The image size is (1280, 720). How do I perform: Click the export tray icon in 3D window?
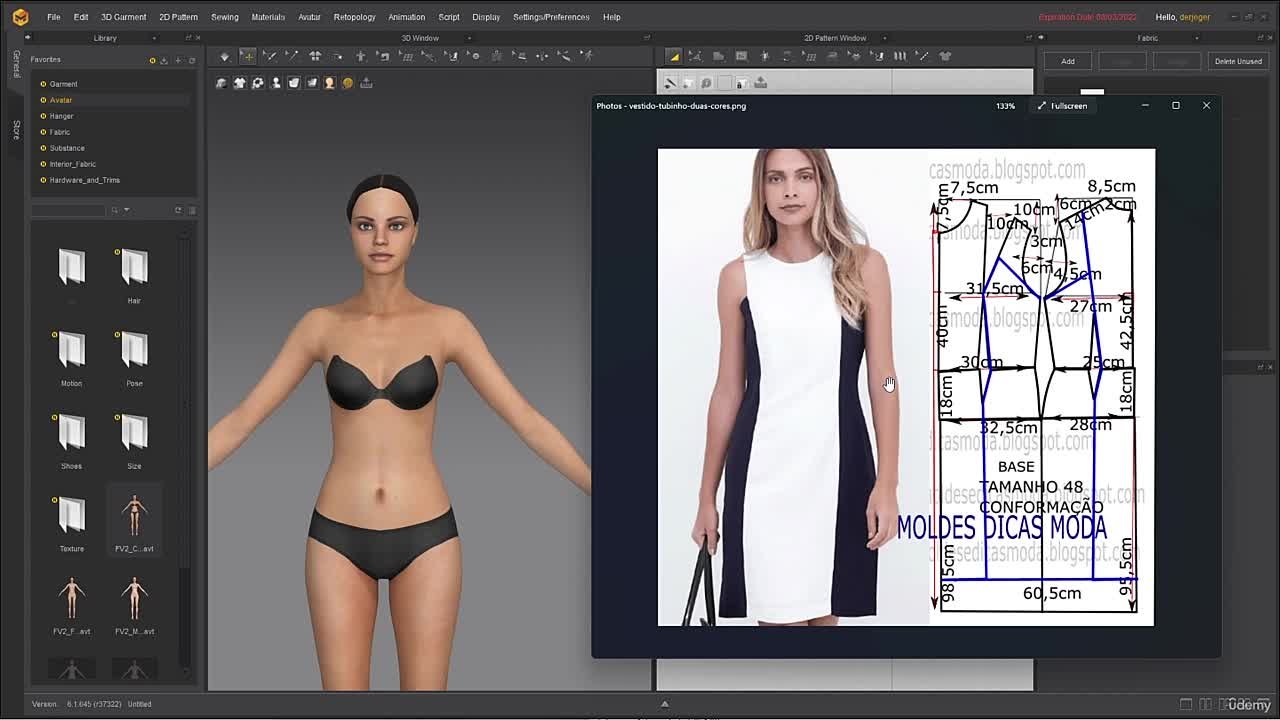pyautogui.click(x=366, y=83)
